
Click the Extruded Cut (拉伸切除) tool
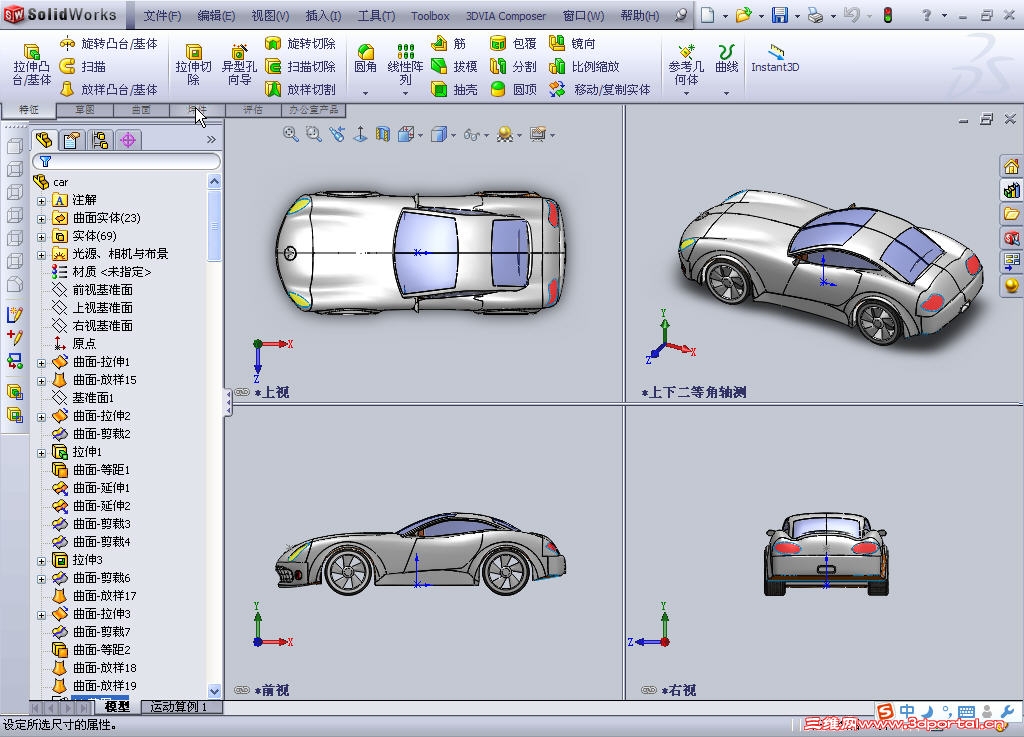[193, 65]
